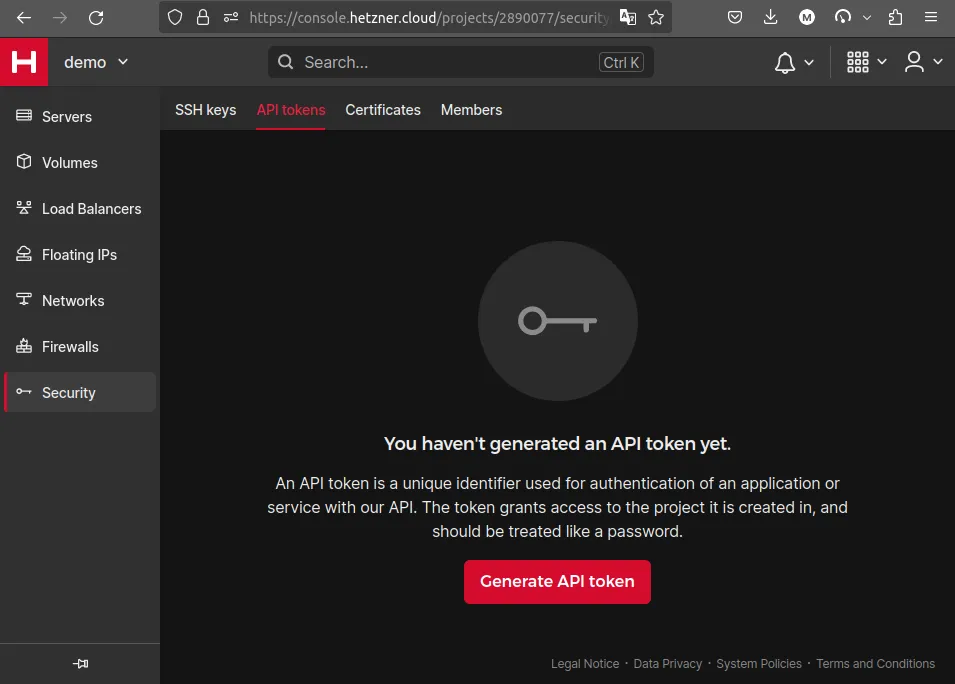
Task: Open the Floating IPs section
Action: tap(79, 255)
